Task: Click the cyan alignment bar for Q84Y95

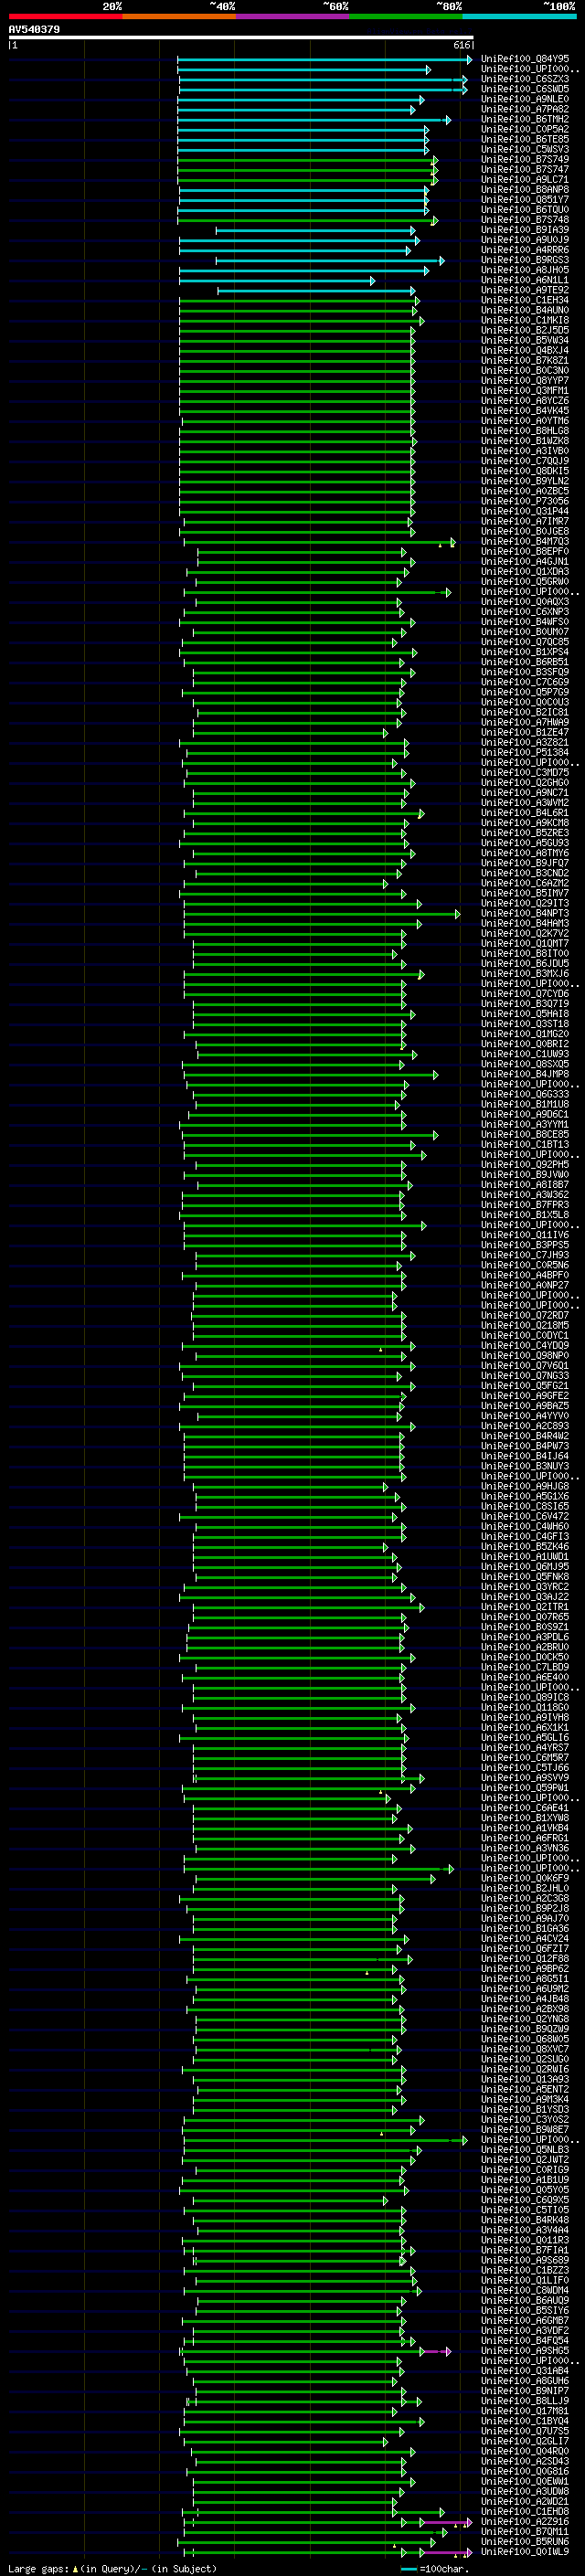Action: click(325, 60)
